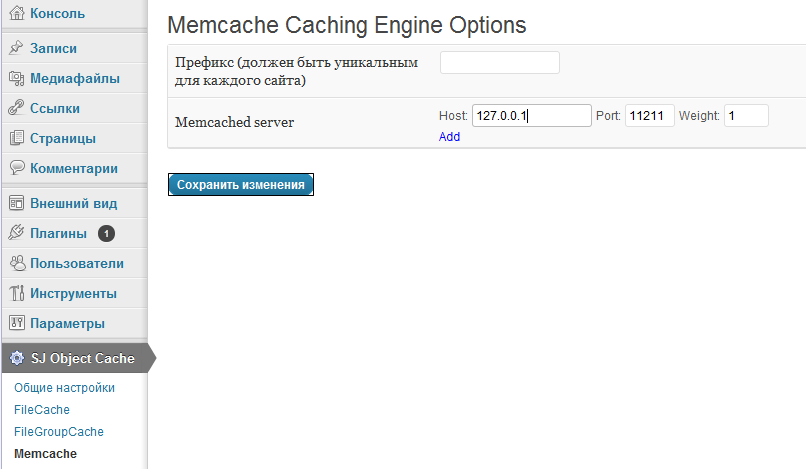This screenshot has height=469, width=806.
Task: Click the Комментарии speech bubble icon
Action: tap(16, 168)
